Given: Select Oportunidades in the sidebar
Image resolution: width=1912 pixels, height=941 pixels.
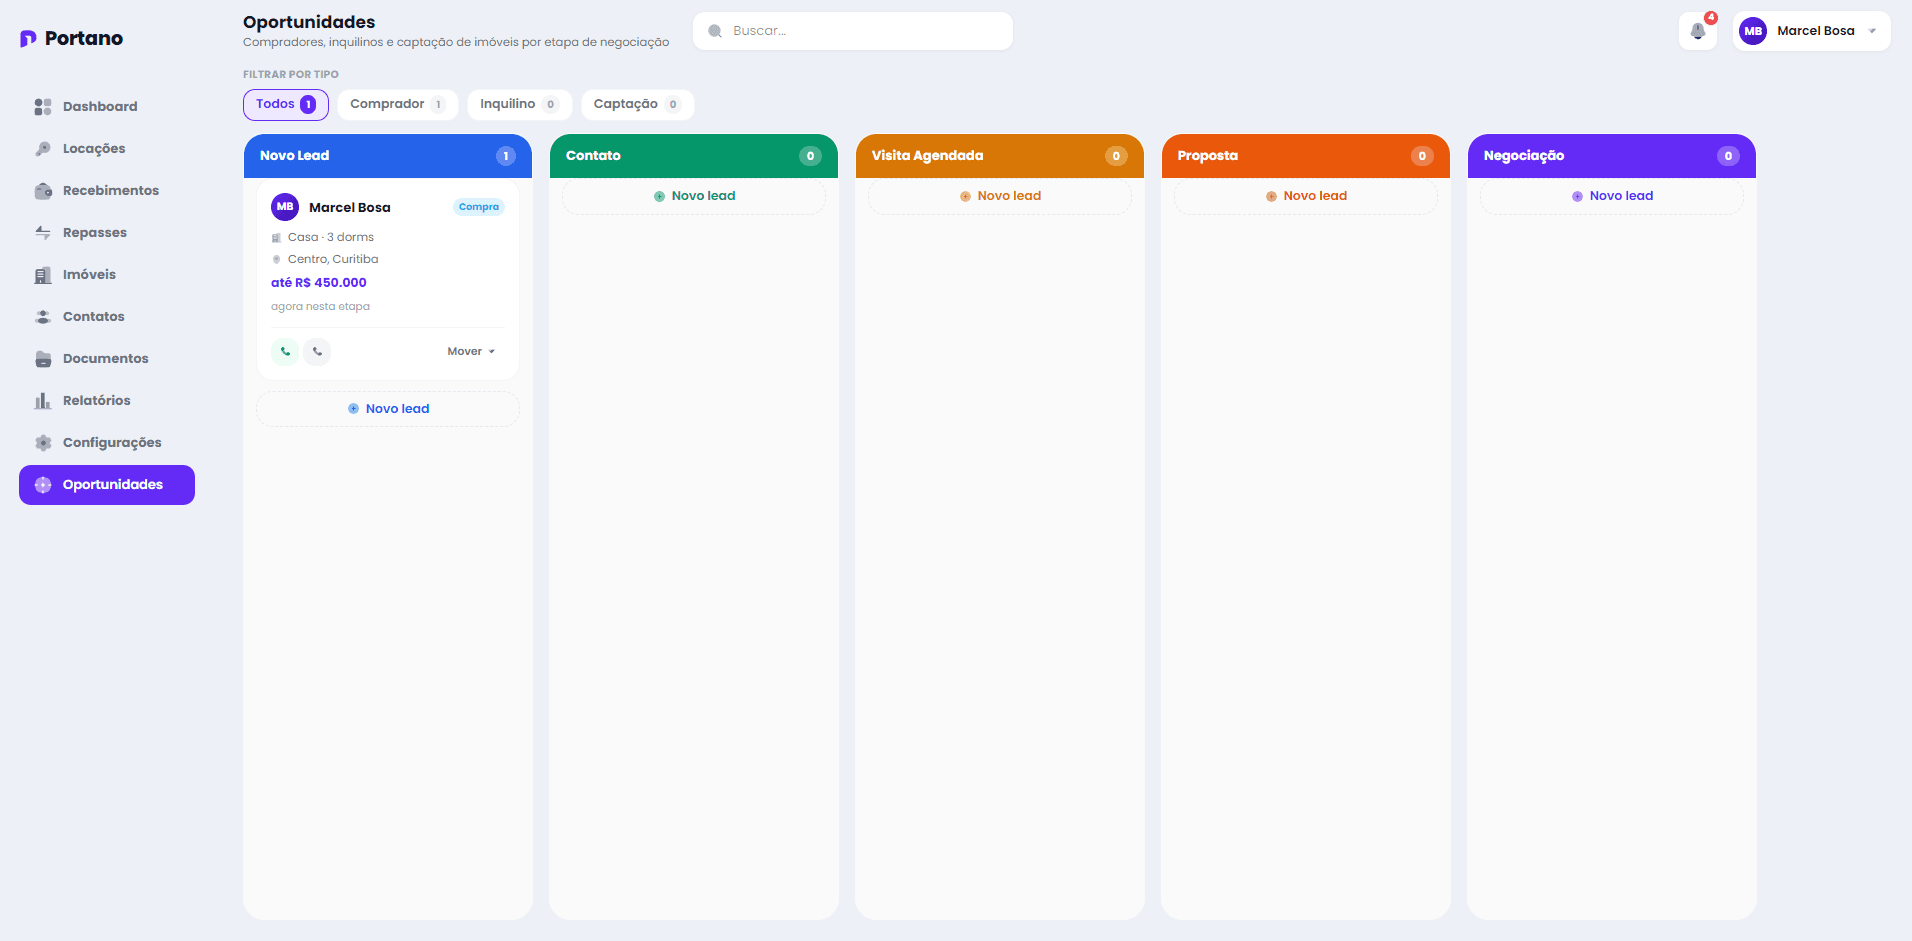Looking at the screenshot, I should 107,485.
